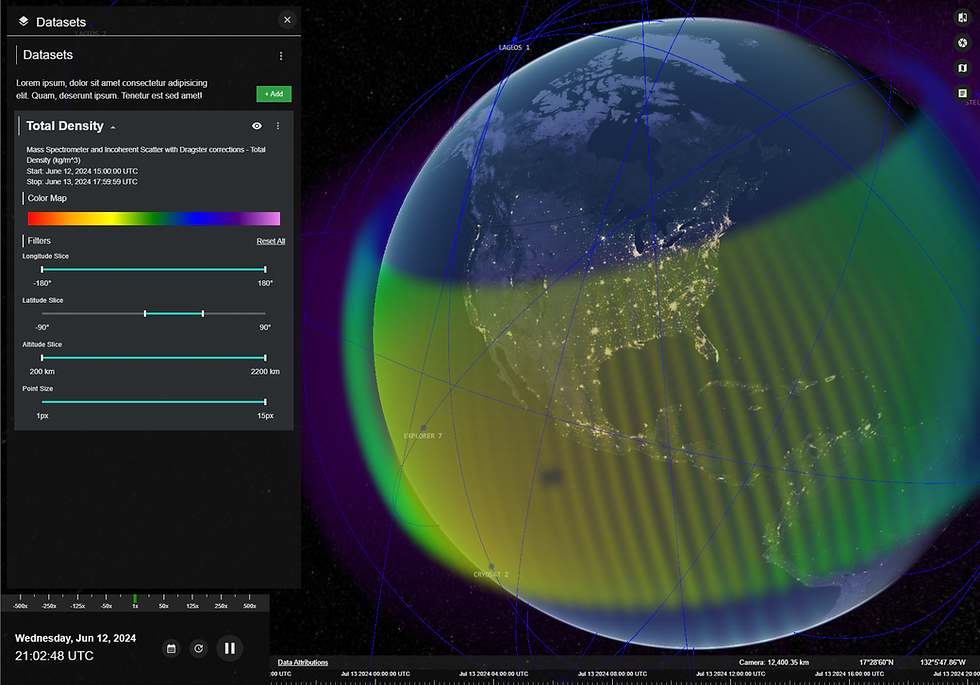Click the Longitude Slice right handle
The height and width of the screenshot is (685, 980).
265,269
